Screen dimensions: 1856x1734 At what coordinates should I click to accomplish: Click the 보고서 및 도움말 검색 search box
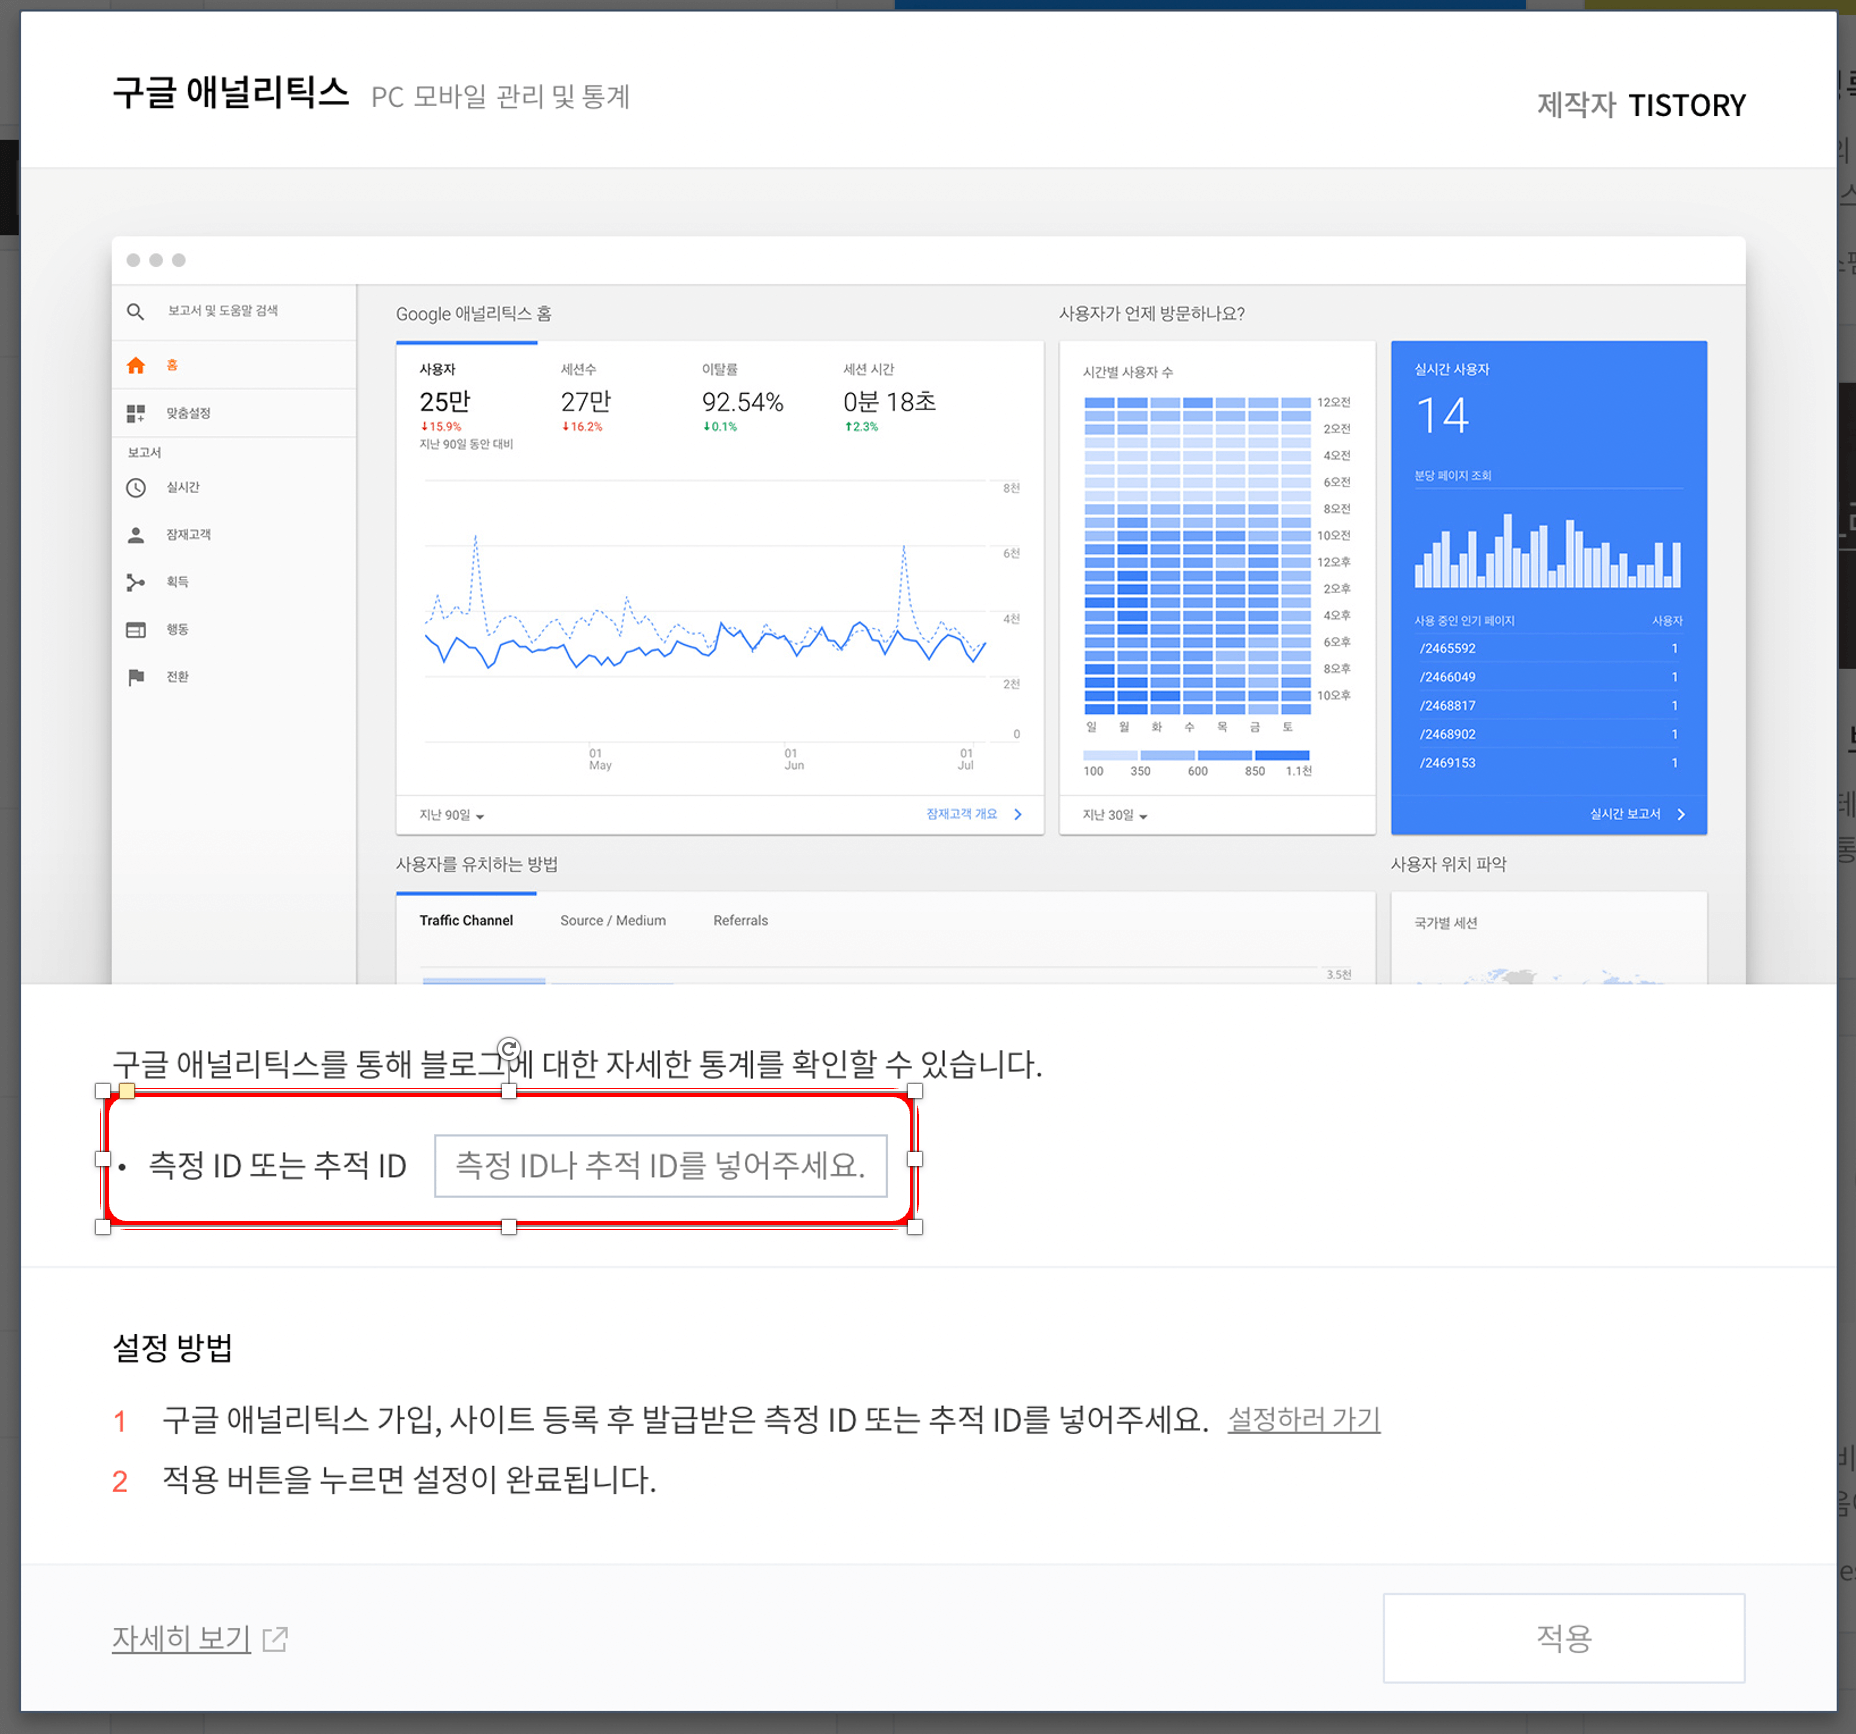223,311
